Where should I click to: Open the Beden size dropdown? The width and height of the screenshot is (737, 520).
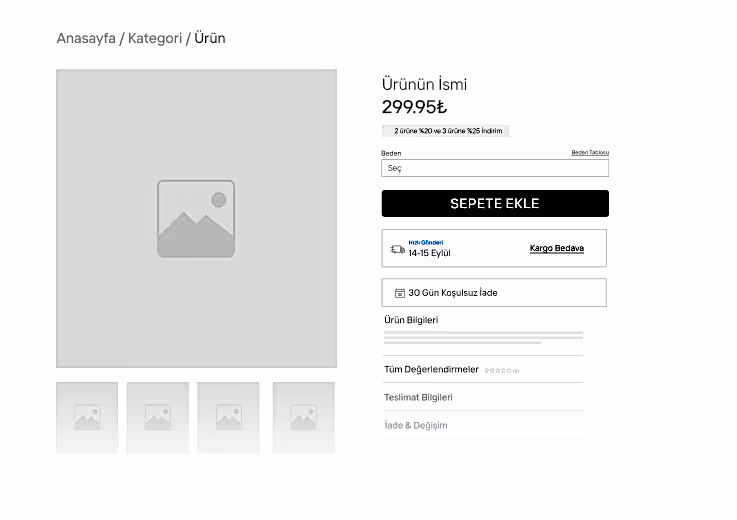click(x=495, y=169)
